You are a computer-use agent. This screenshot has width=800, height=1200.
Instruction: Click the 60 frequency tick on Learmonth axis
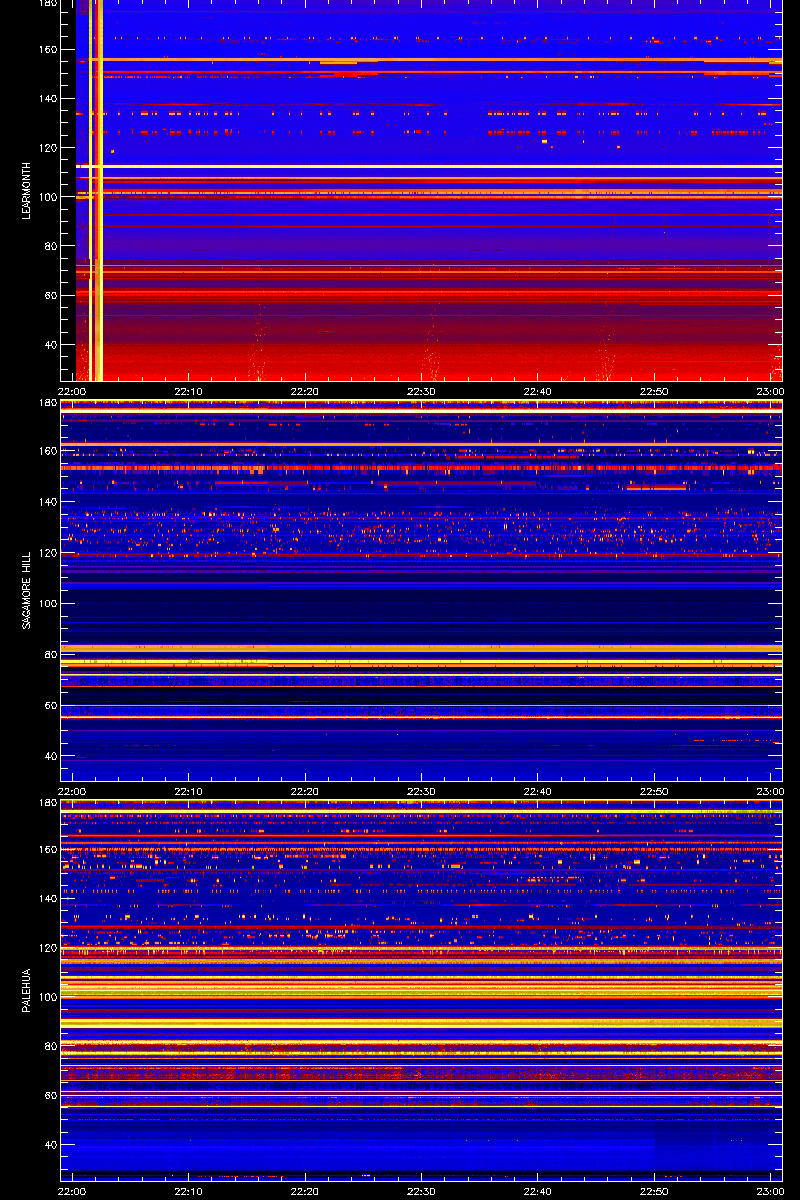(x=50, y=295)
